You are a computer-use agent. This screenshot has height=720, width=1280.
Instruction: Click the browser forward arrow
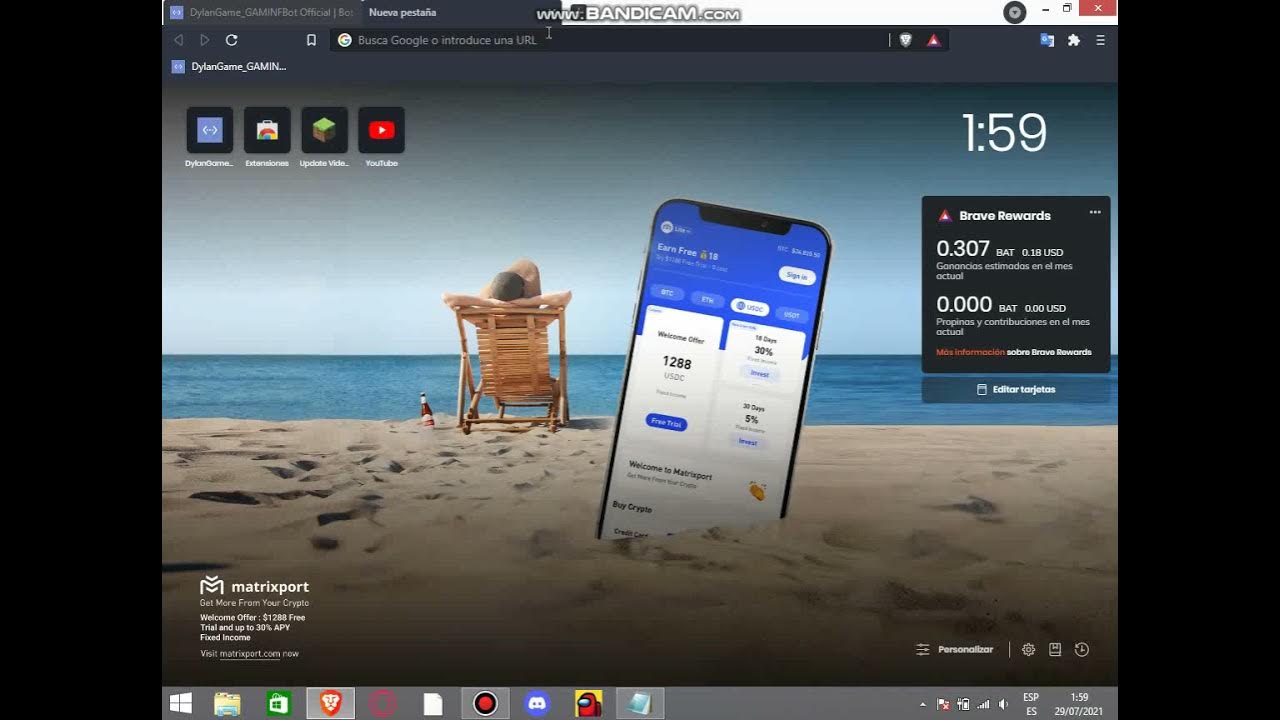point(205,40)
